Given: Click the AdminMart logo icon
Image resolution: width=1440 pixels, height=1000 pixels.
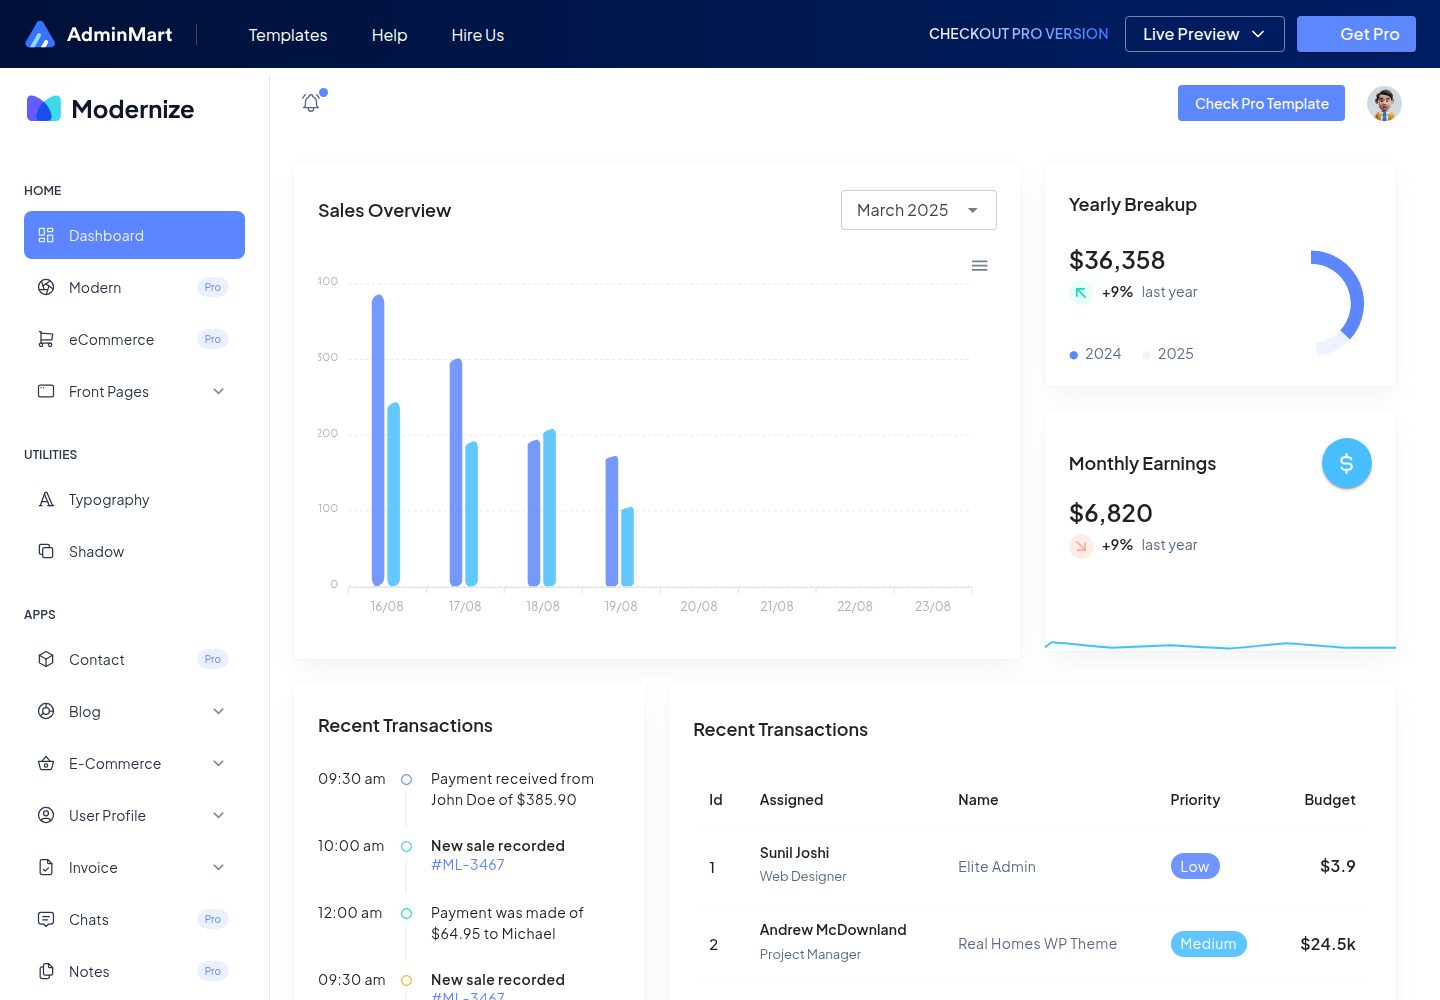Looking at the screenshot, I should point(40,34).
